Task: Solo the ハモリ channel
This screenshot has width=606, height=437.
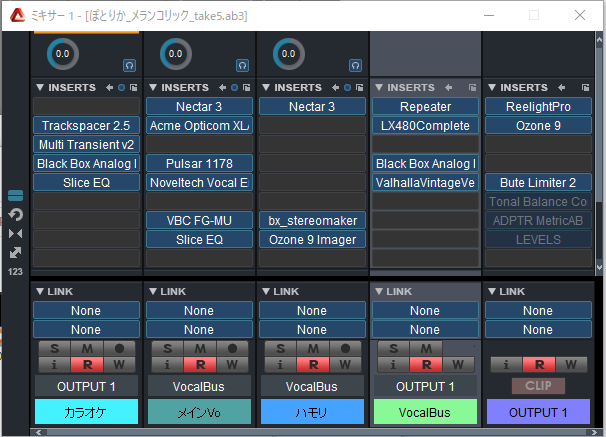Action: [281, 349]
